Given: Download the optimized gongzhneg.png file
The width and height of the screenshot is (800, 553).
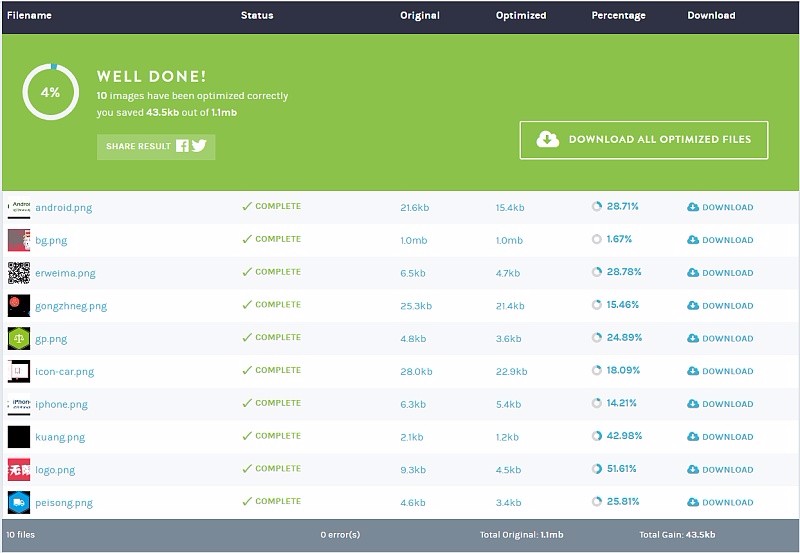Looking at the screenshot, I should pos(720,306).
